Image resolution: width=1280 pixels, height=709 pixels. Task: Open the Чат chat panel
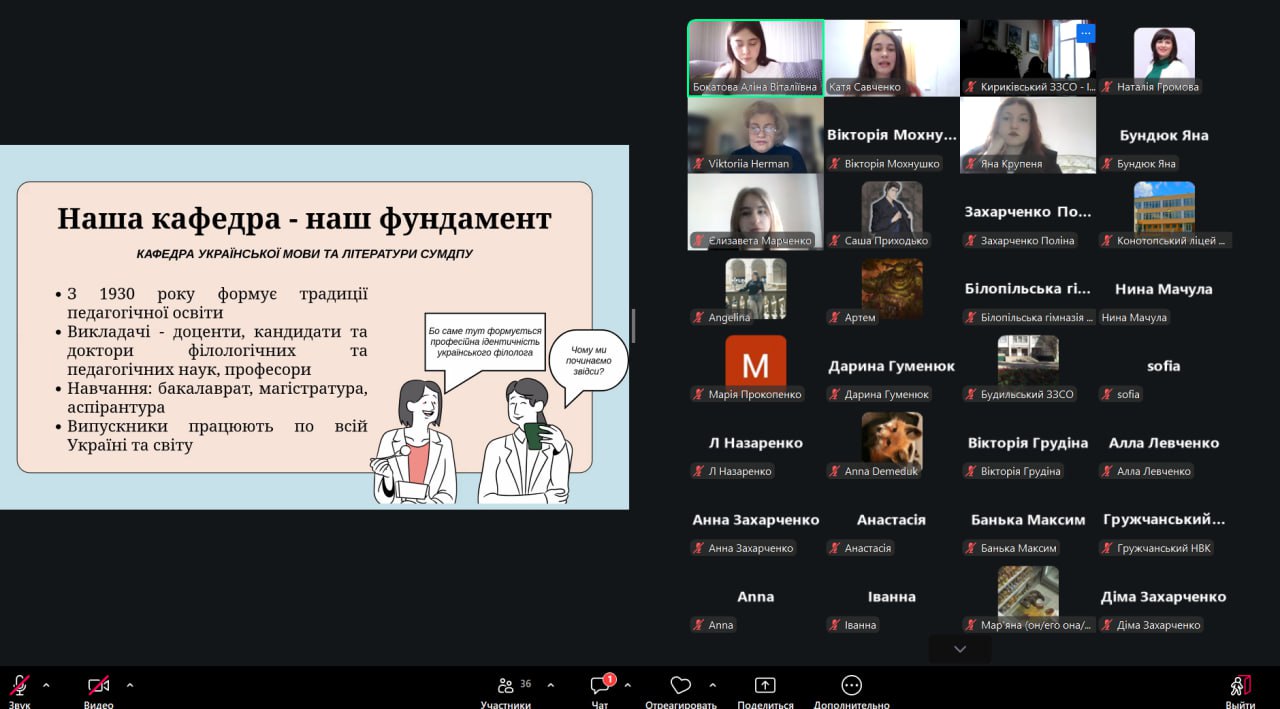click(600, 686)
